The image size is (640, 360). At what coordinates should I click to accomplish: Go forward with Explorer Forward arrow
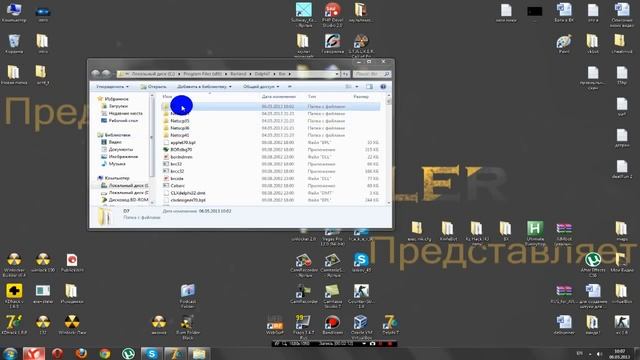[x=106, y=73]
